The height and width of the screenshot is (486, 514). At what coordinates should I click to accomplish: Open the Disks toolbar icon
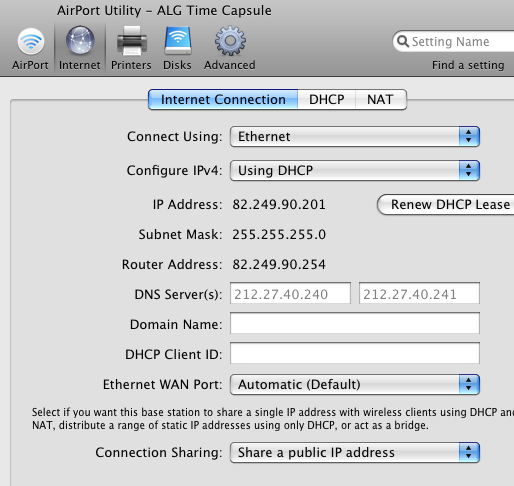pyautogui.click(x=178, y=41)
